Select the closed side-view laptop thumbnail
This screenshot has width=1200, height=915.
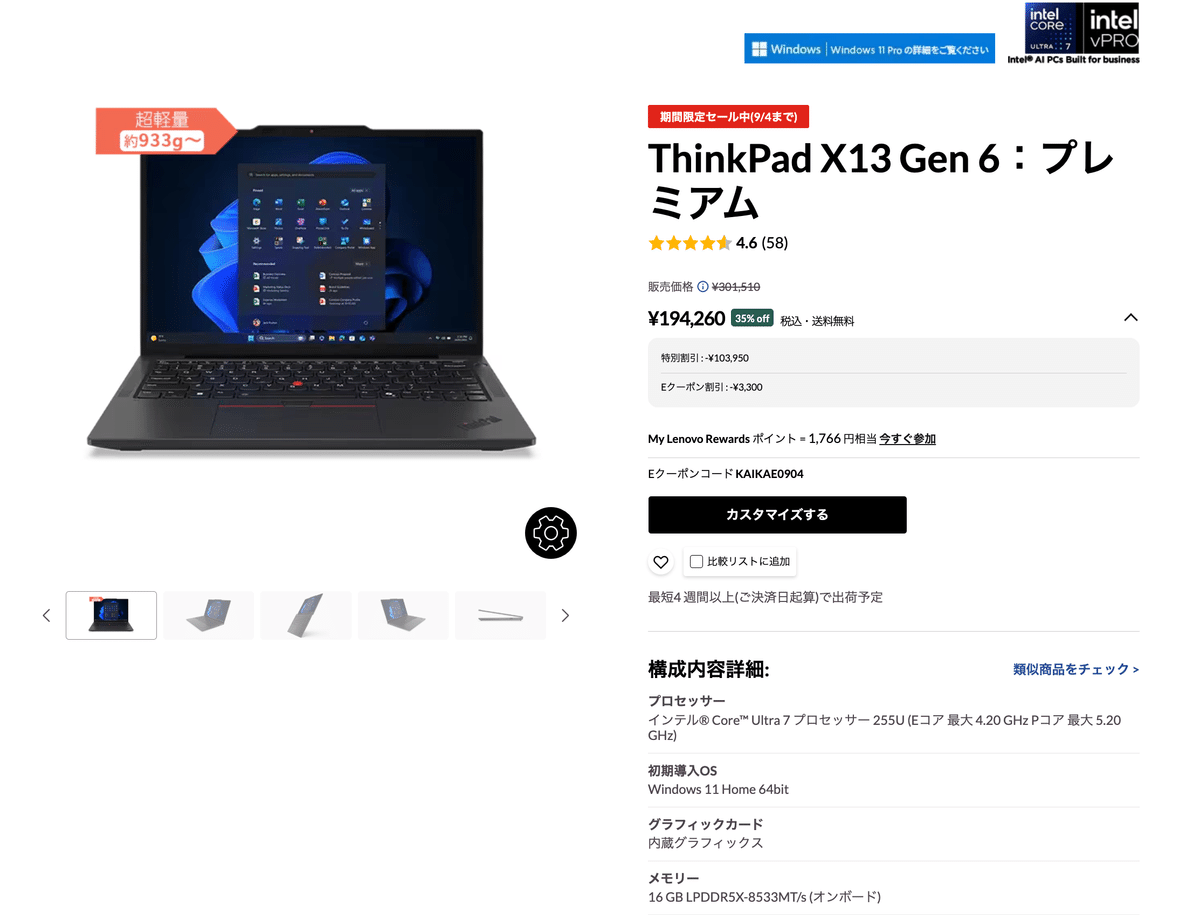500,615
